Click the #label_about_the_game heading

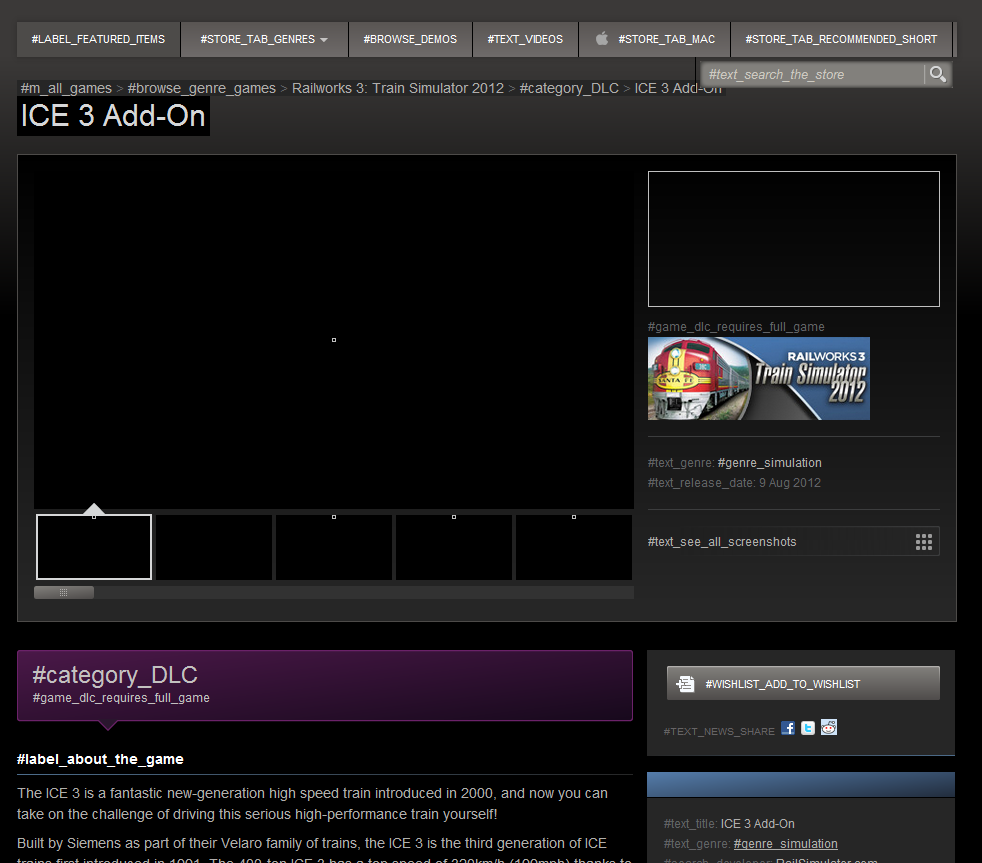[100, 759]
